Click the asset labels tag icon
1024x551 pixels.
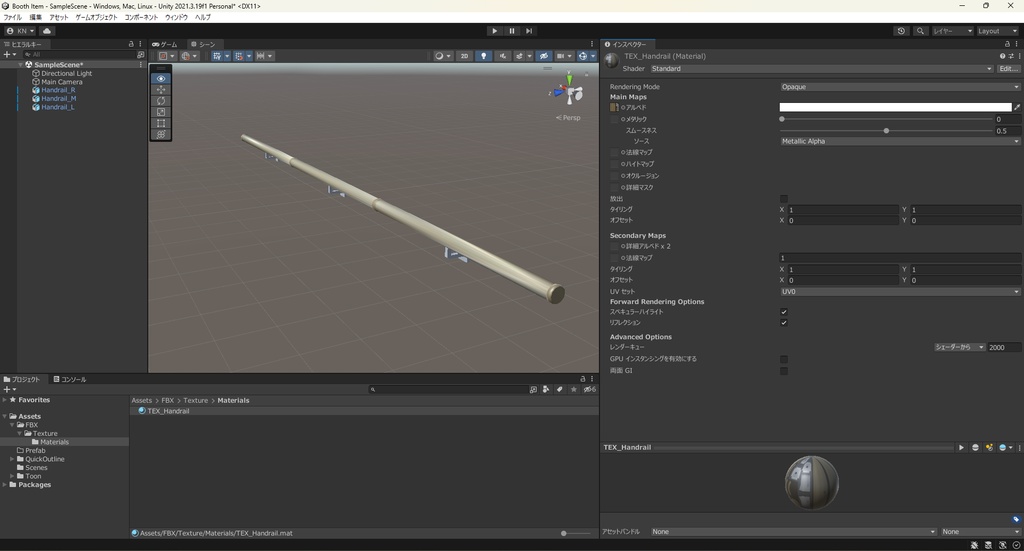point(1016,519)
